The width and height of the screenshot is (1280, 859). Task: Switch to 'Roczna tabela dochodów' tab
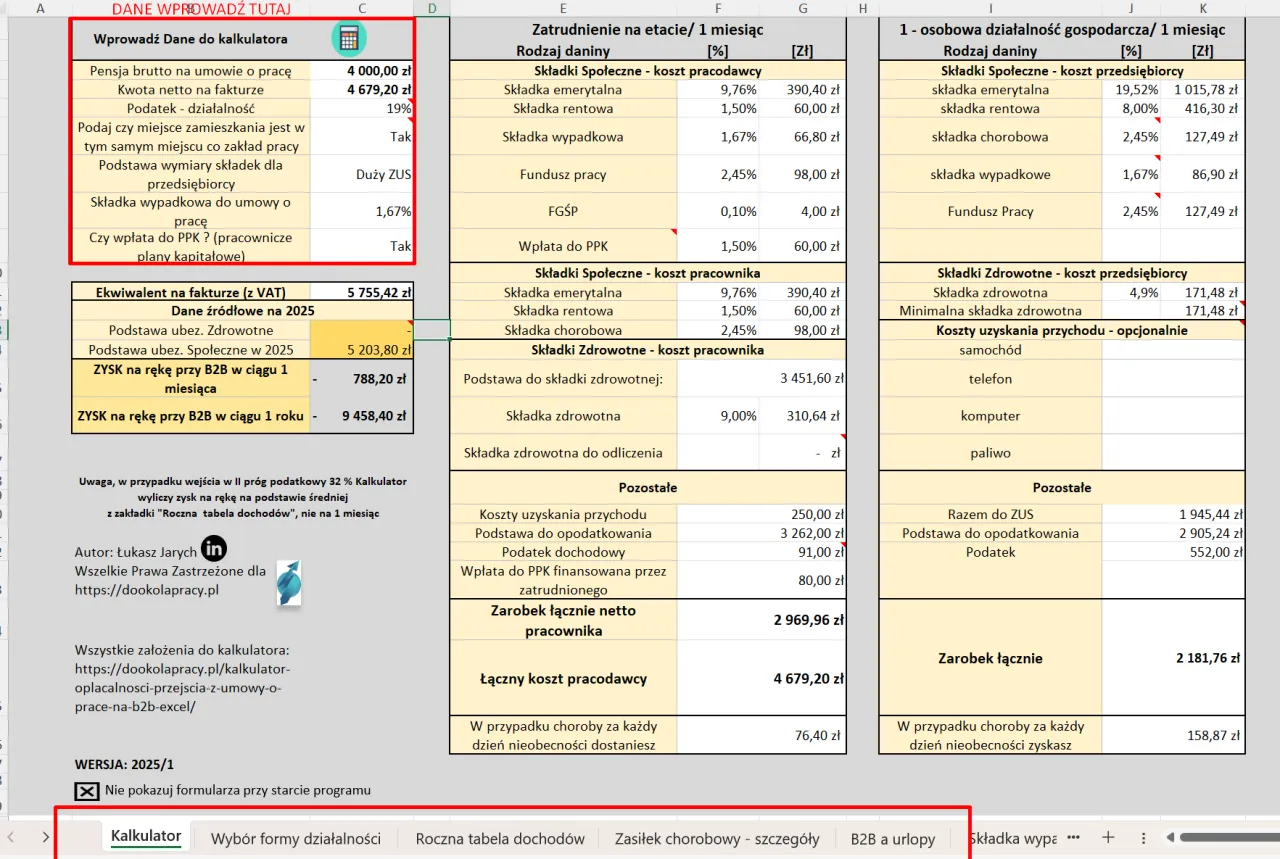coord(500,838)
